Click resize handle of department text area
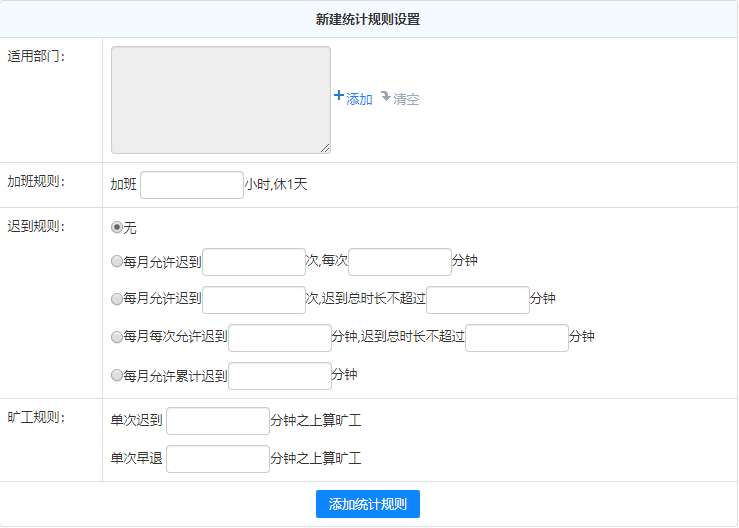739x528 pixels. (325, 148)
